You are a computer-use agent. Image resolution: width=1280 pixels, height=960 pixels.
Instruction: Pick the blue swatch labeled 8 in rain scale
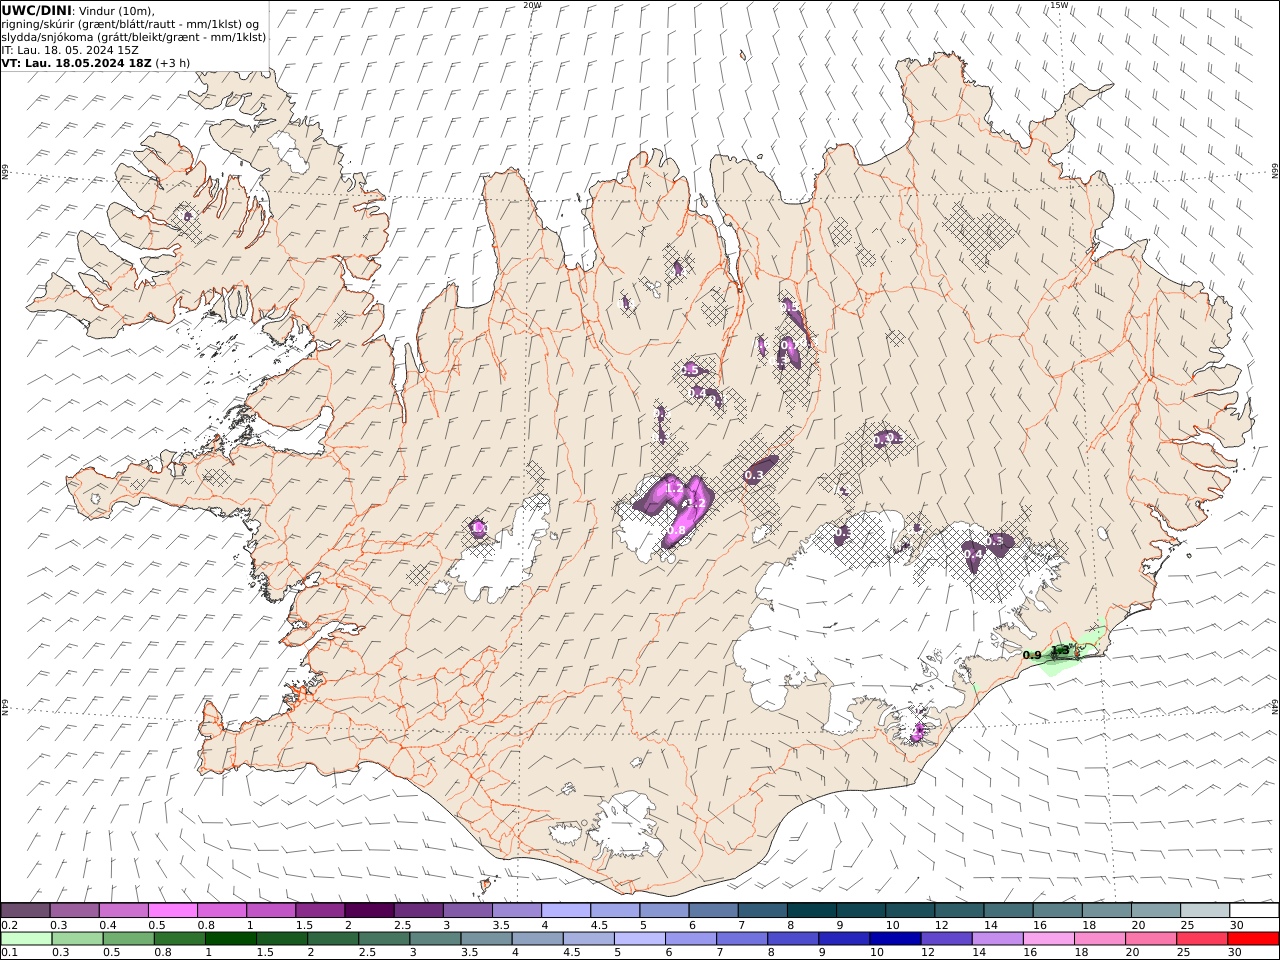click(x=792, y=938)
